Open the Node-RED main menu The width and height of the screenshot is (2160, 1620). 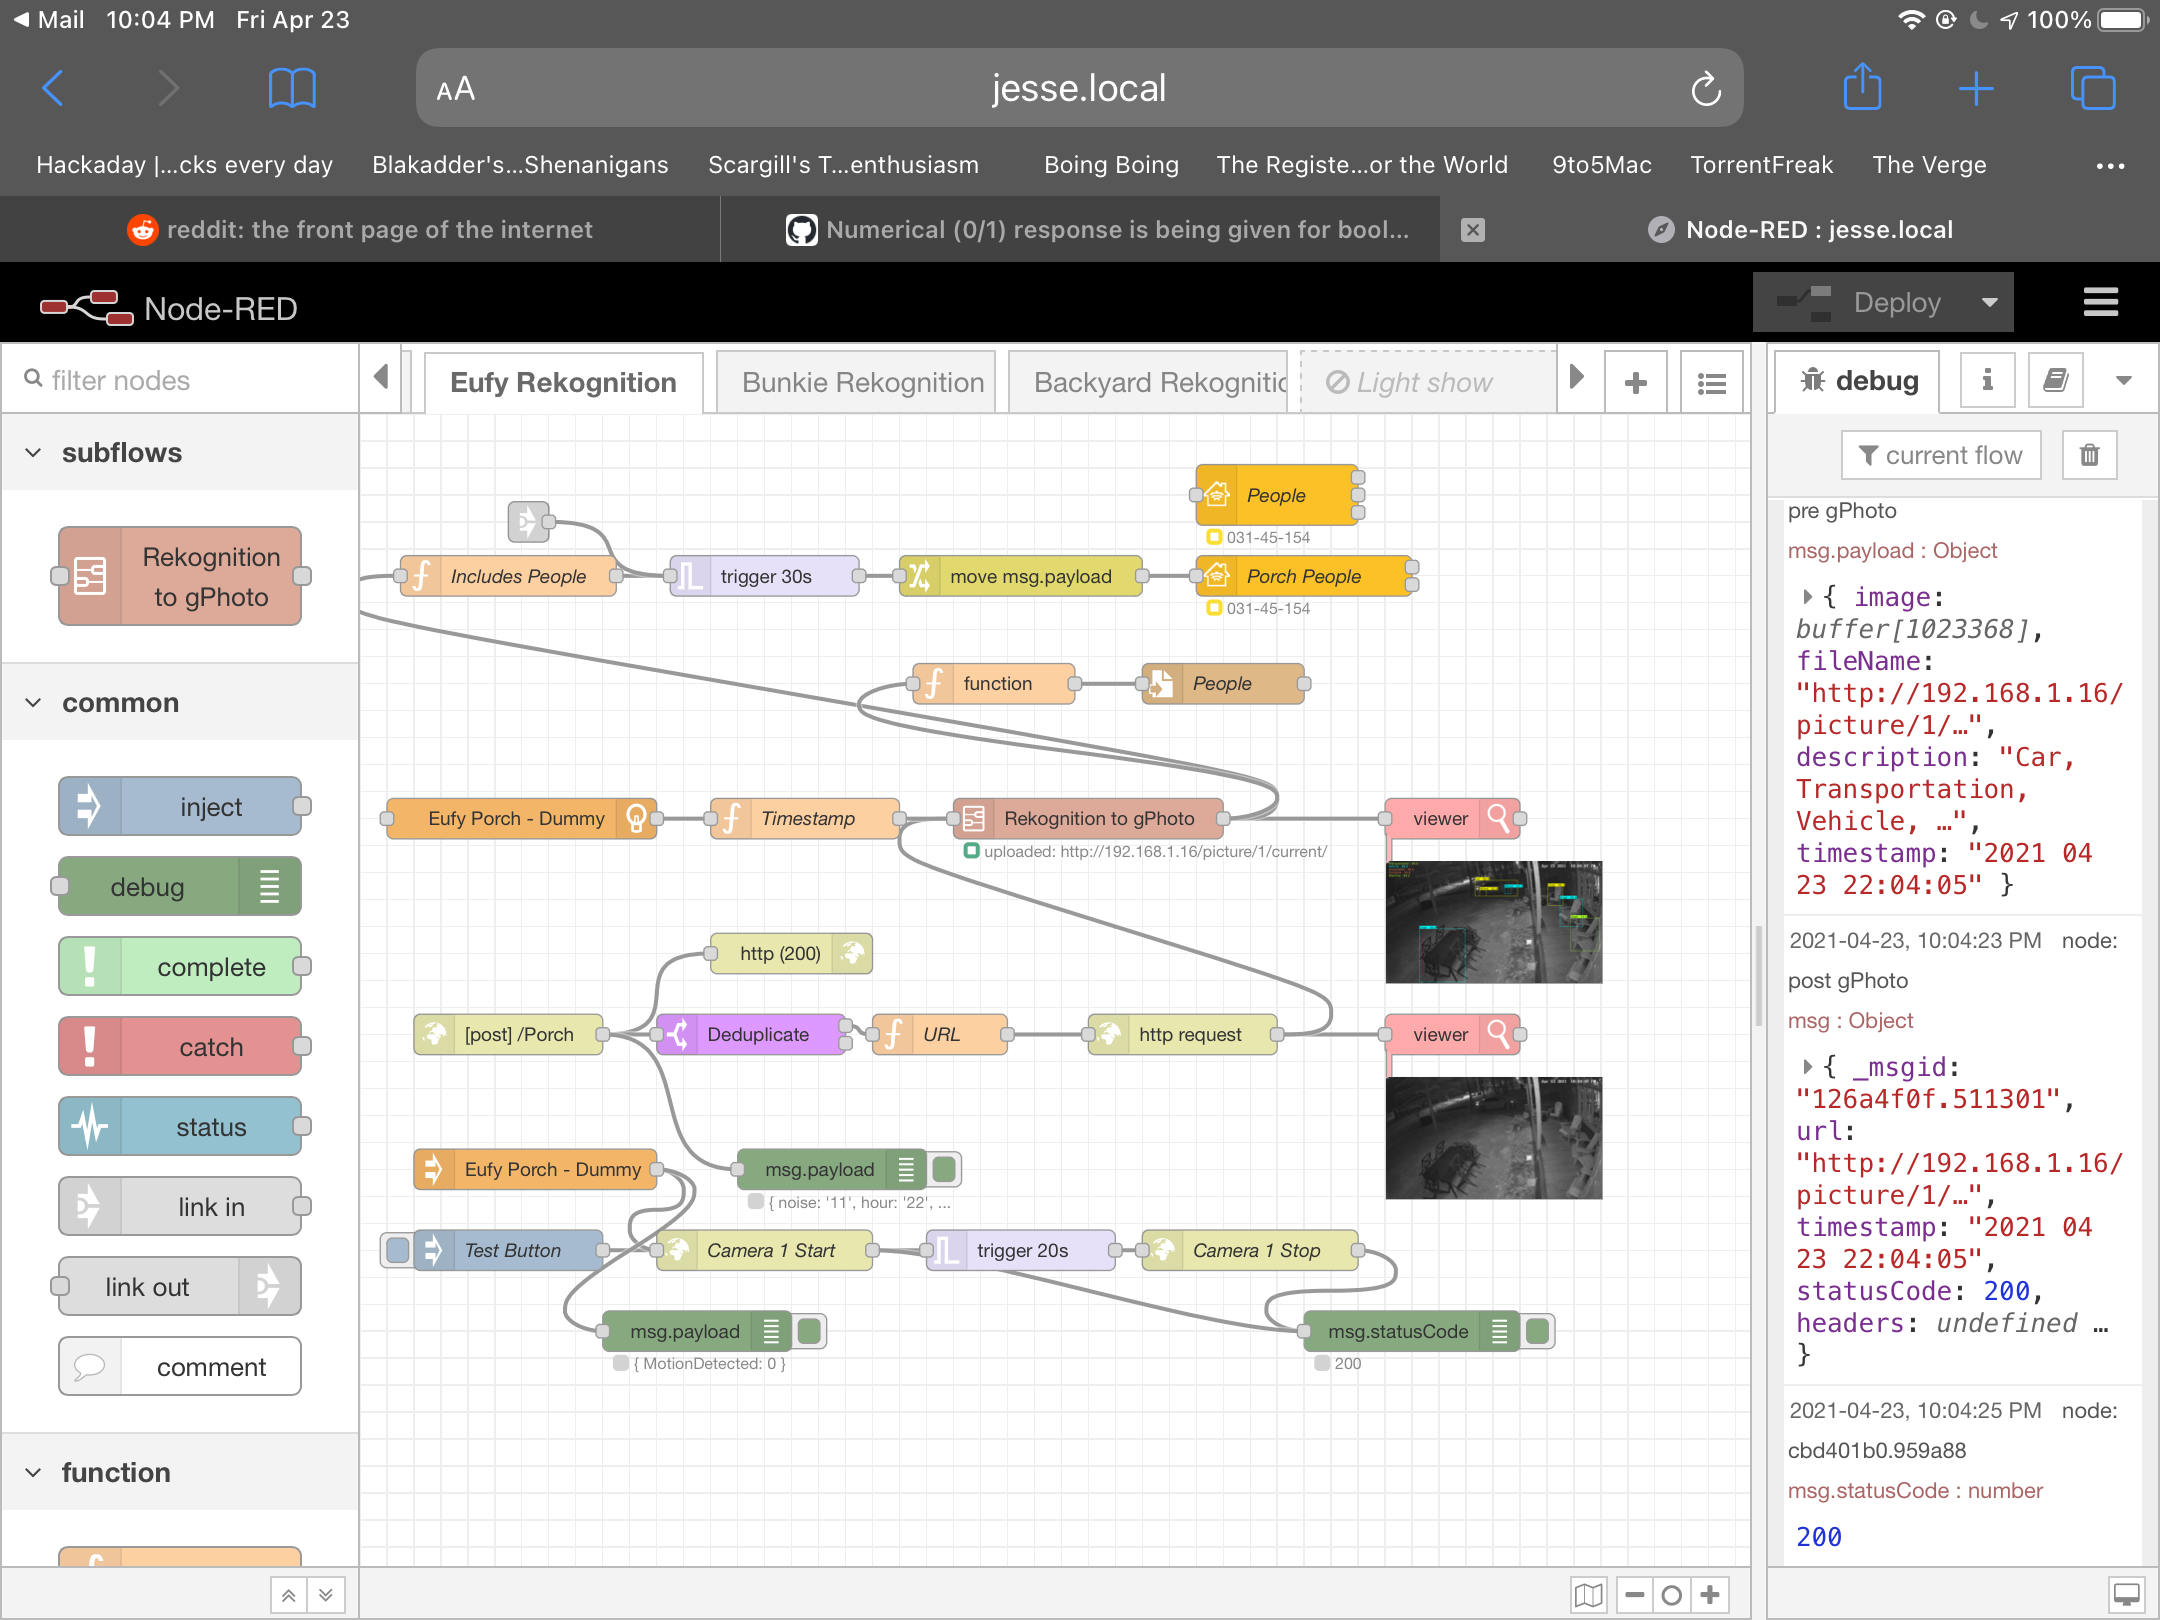(x=2100, y=302)
